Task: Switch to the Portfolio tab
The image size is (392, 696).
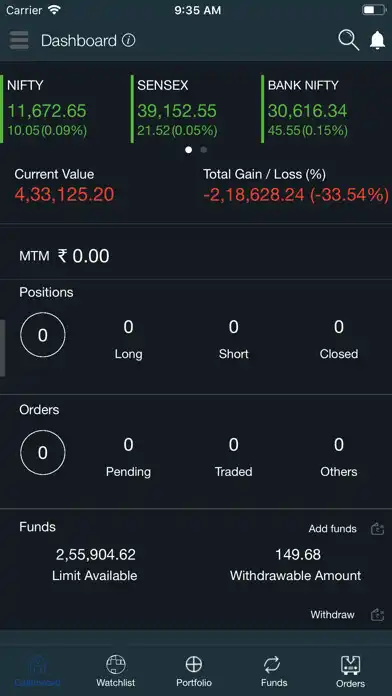Action: click(x=194, y=671)
